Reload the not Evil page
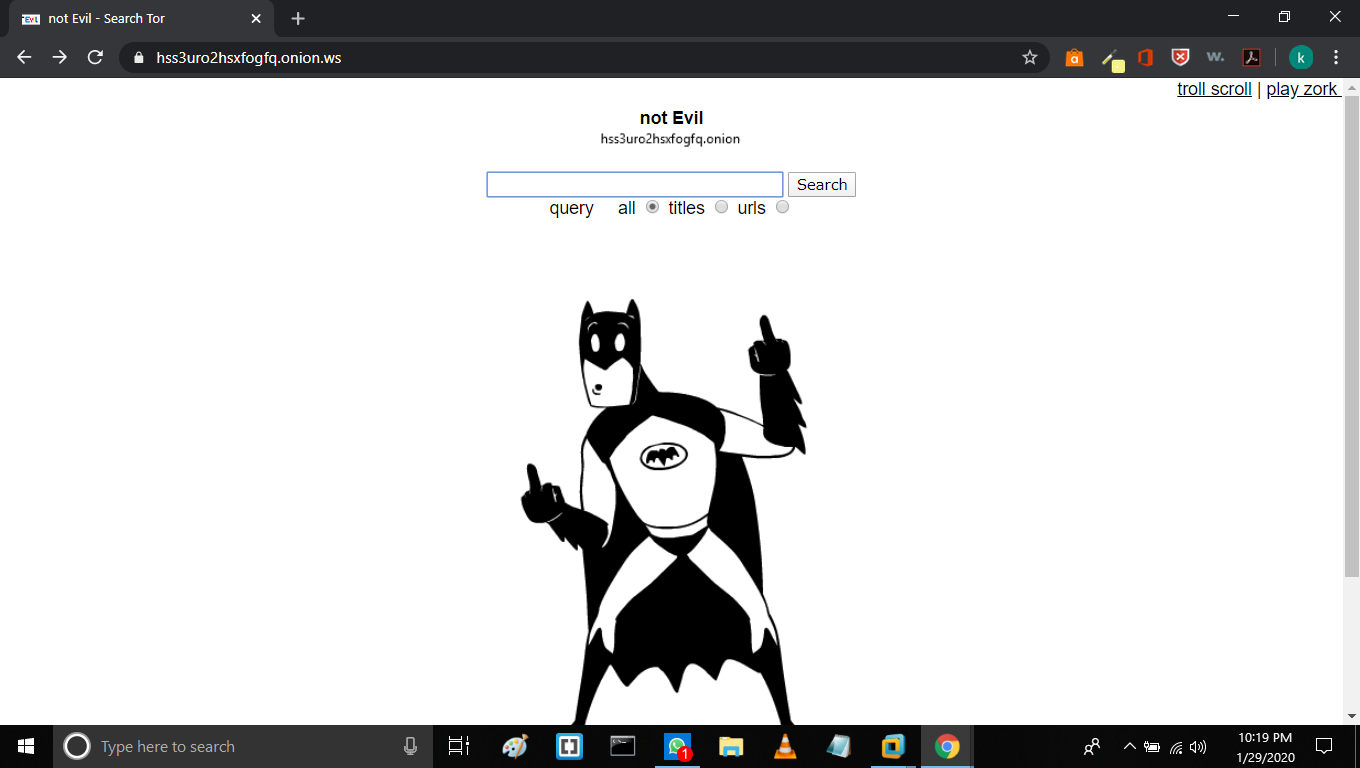 [96, 57]
